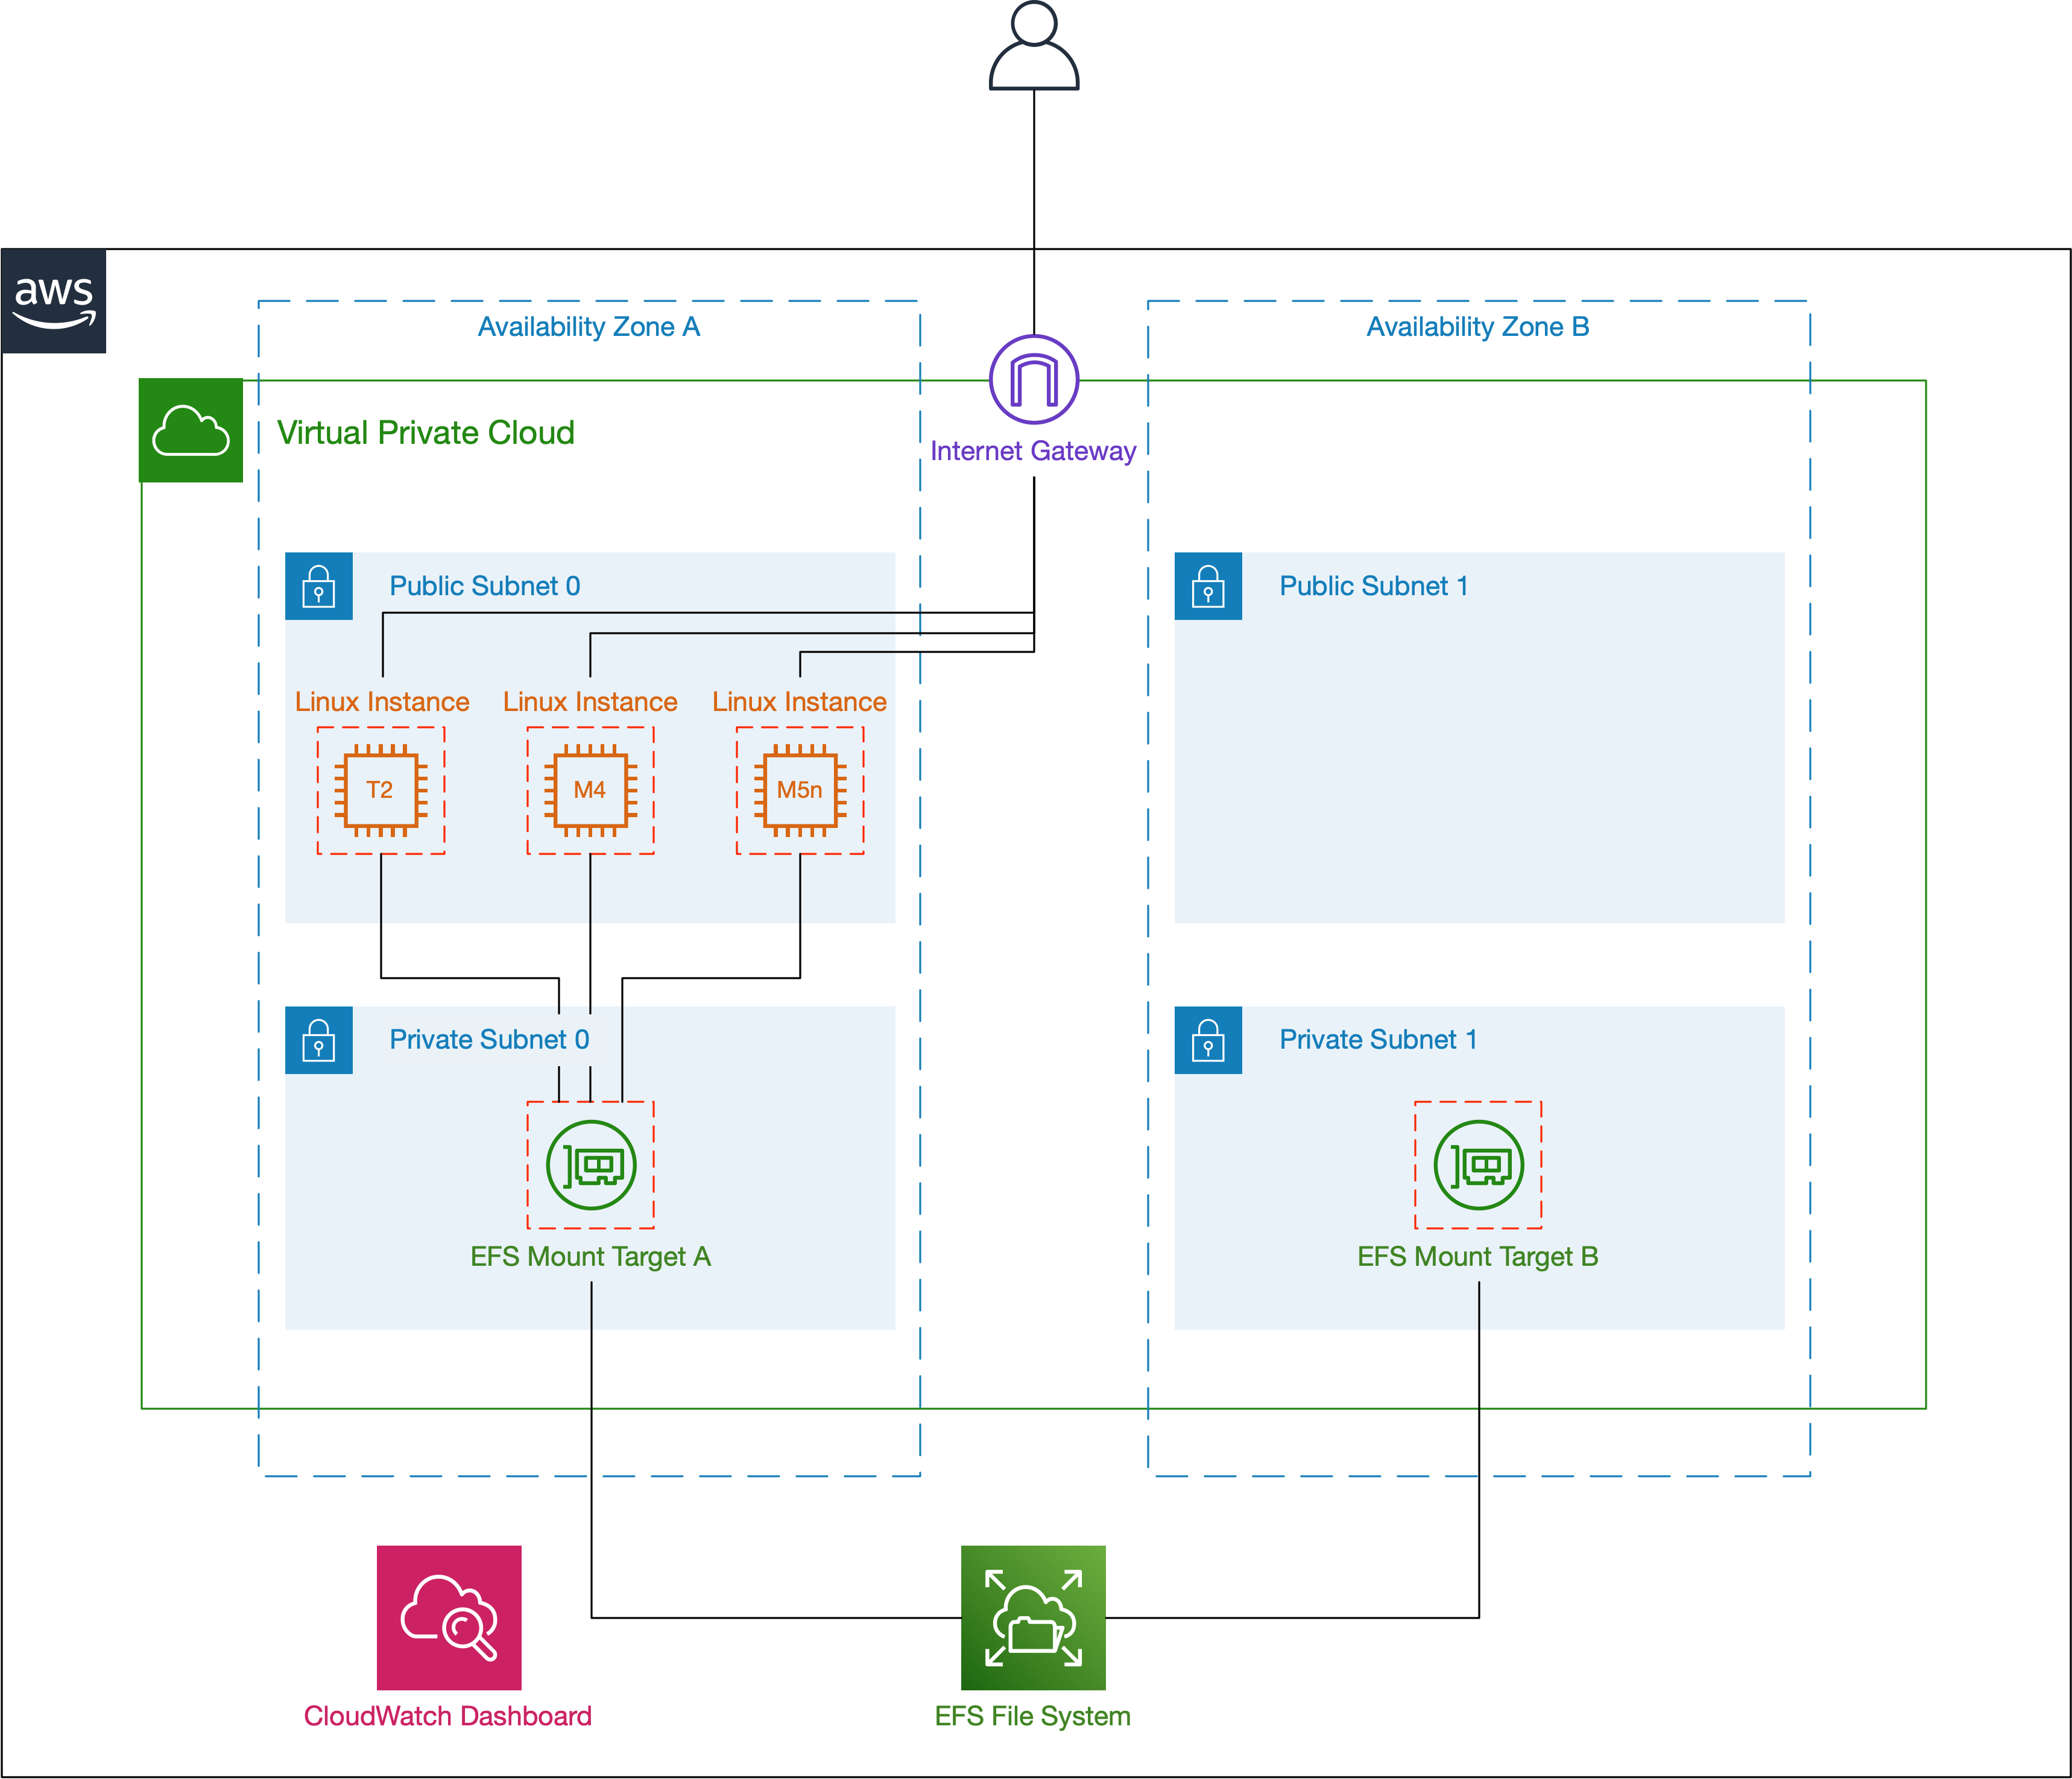Viewport: 2072px width, 1779px height.
Task: Select the EFS Mount Target B icon
Action: point(1478,1165)
